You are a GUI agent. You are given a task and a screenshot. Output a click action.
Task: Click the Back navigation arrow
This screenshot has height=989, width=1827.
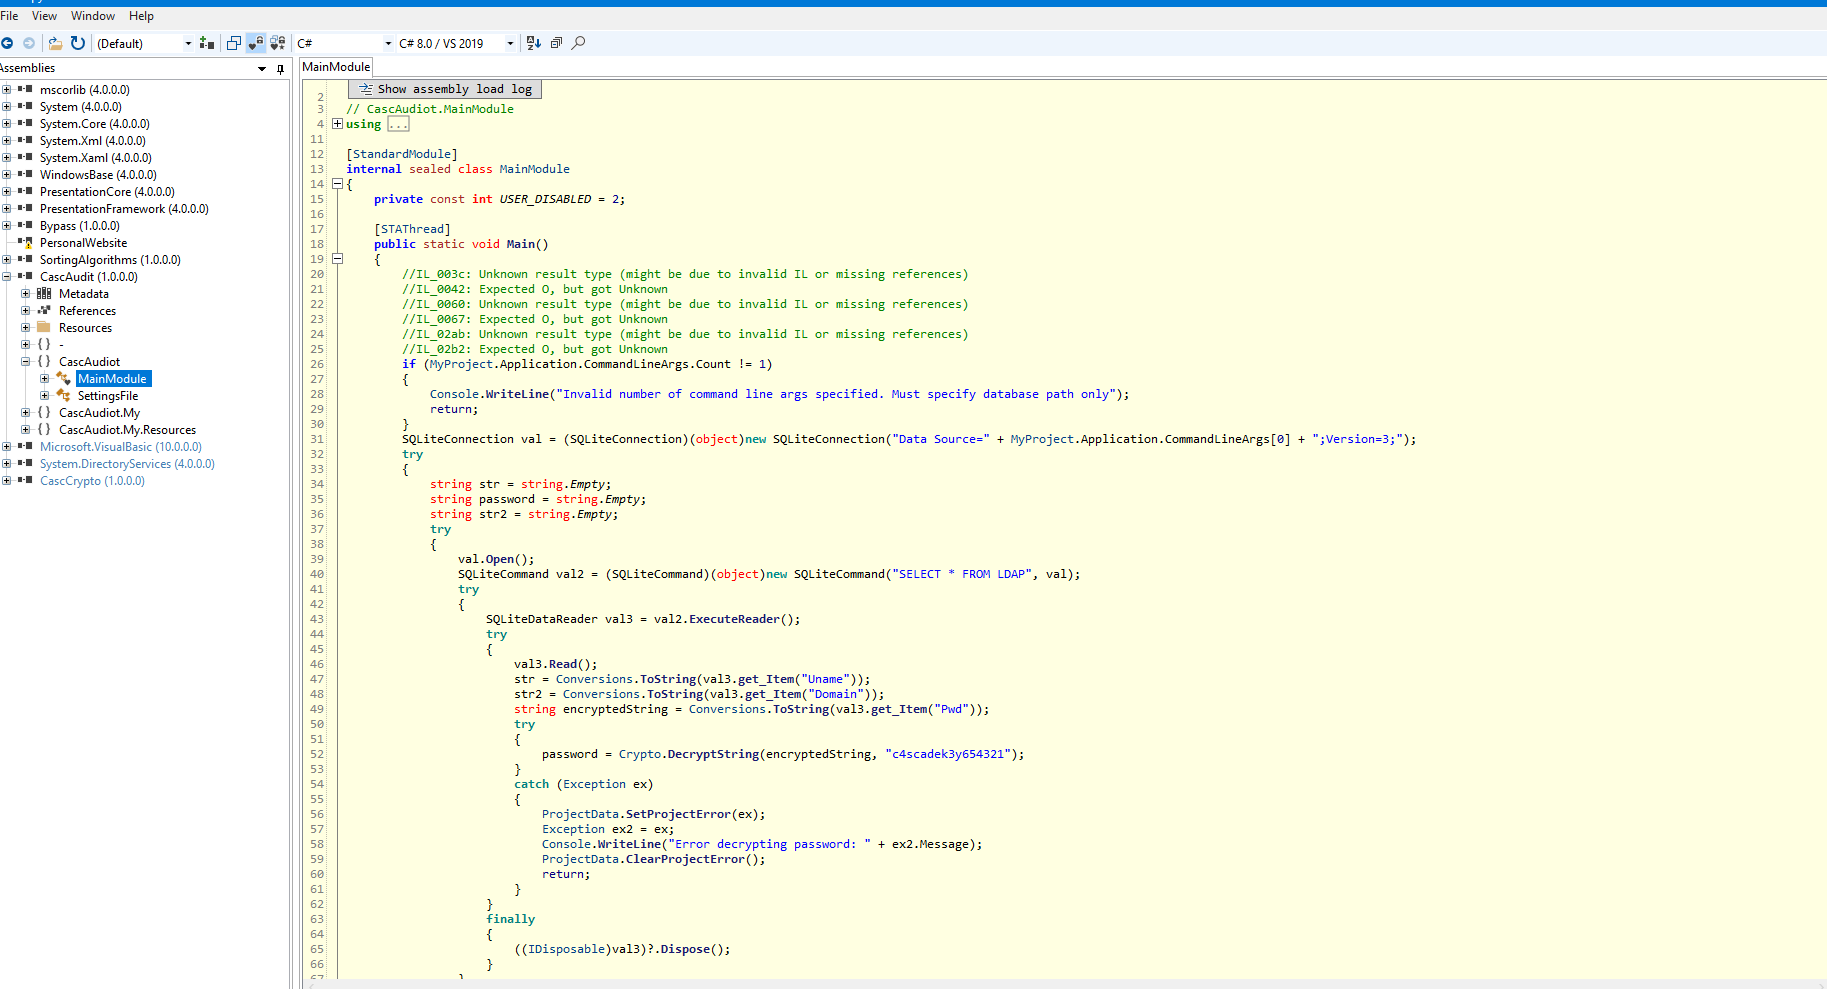point(7,43)
